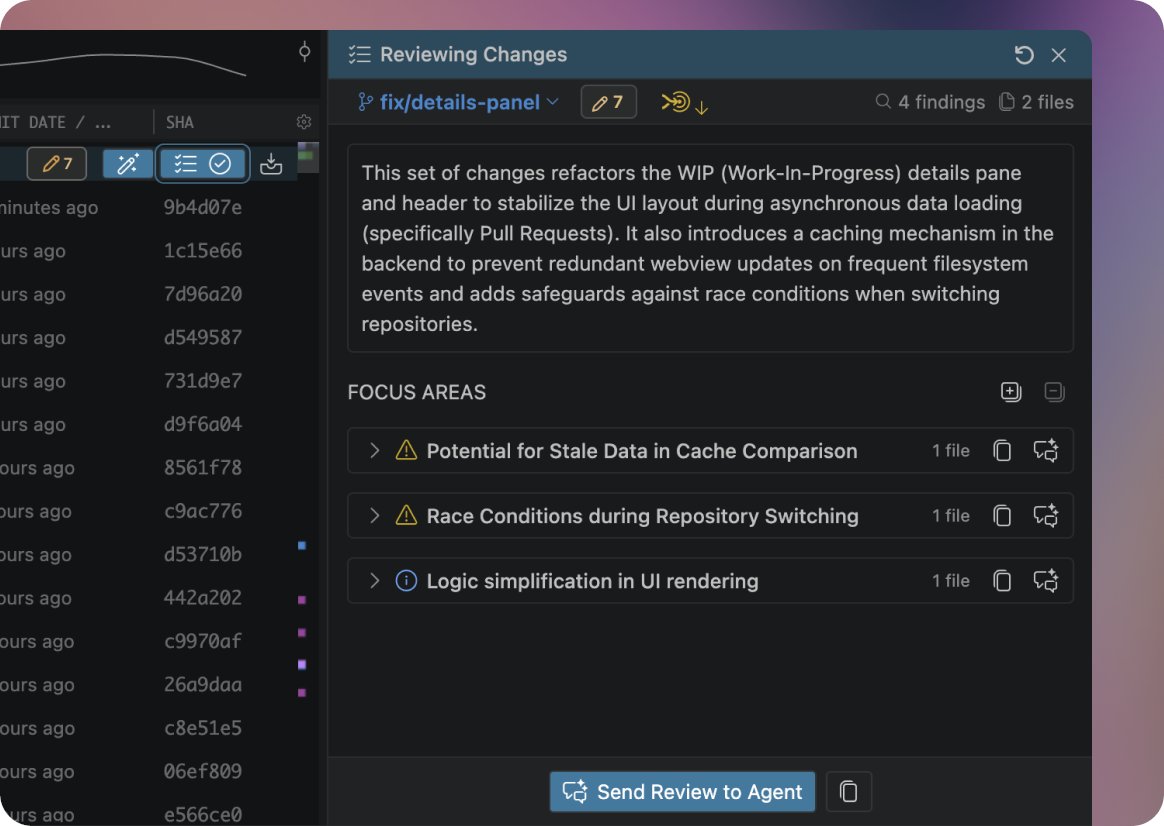Click the commit node icon above the graph
Screen dimensions: 1164x826
(x=304, y=52)
